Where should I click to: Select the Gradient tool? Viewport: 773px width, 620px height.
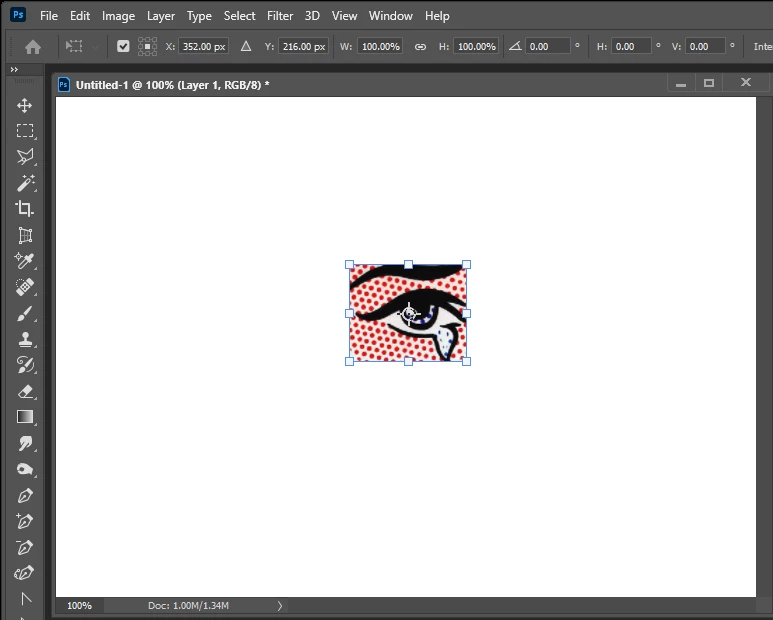pos(25,417)
